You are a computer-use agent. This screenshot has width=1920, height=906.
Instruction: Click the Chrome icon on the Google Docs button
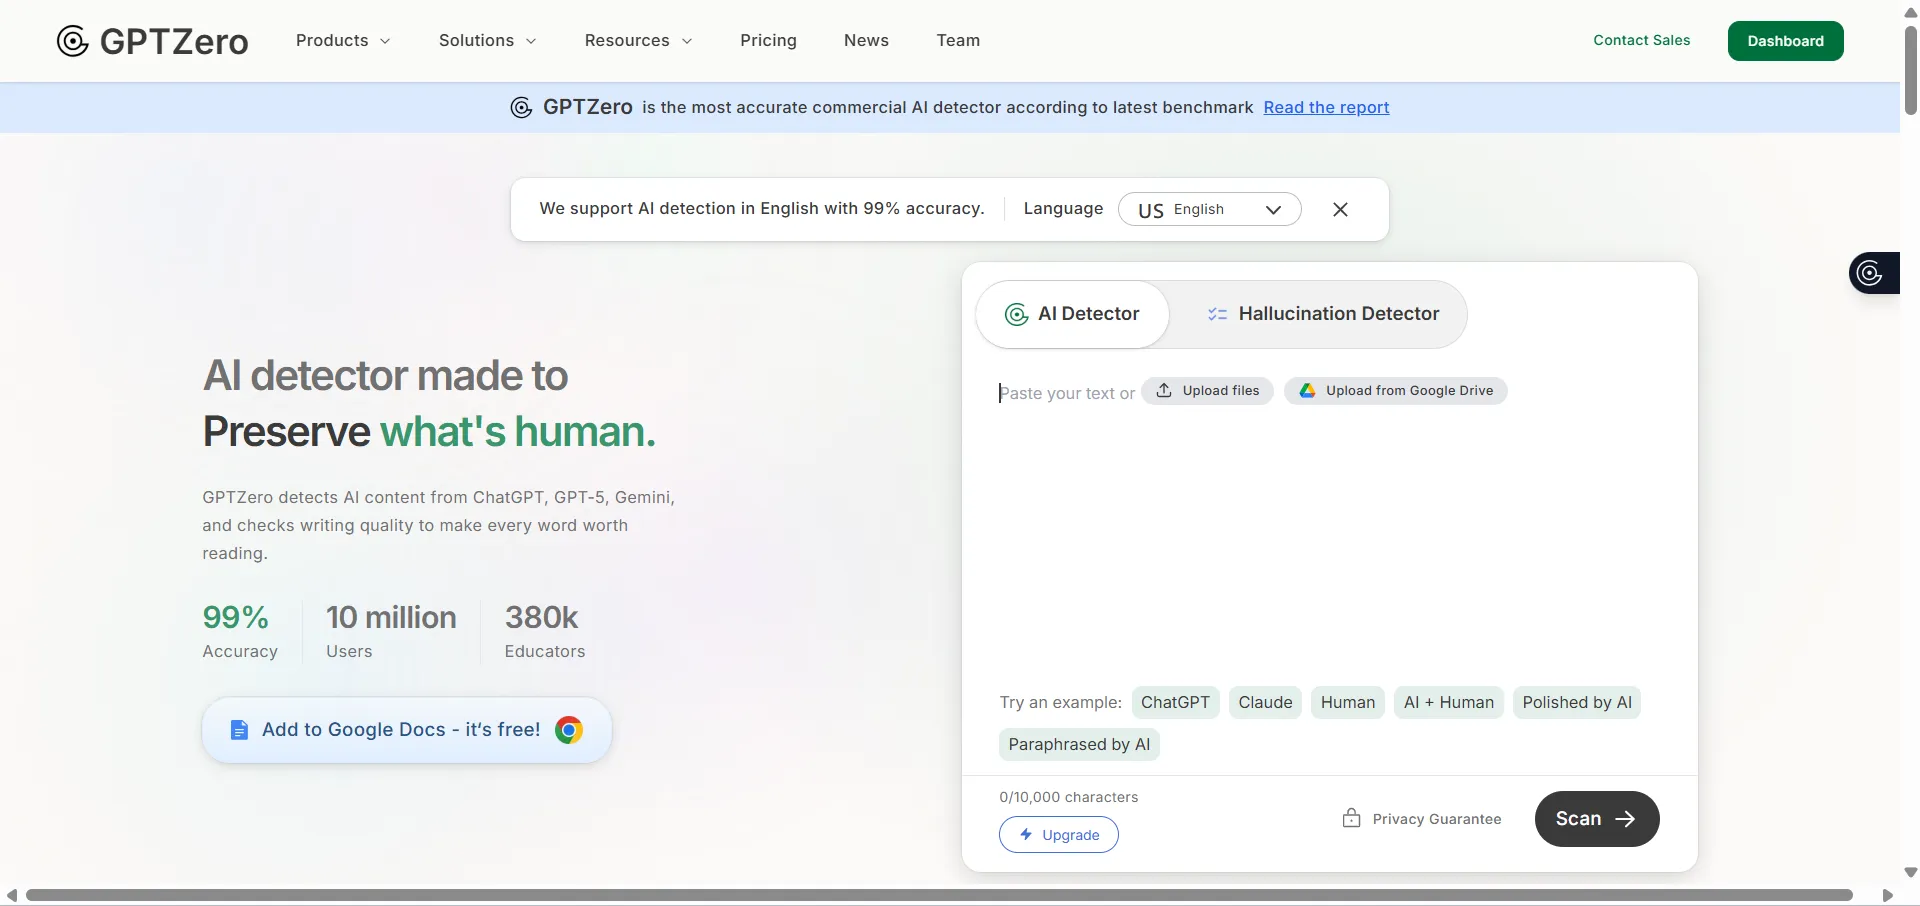point(570,730)
